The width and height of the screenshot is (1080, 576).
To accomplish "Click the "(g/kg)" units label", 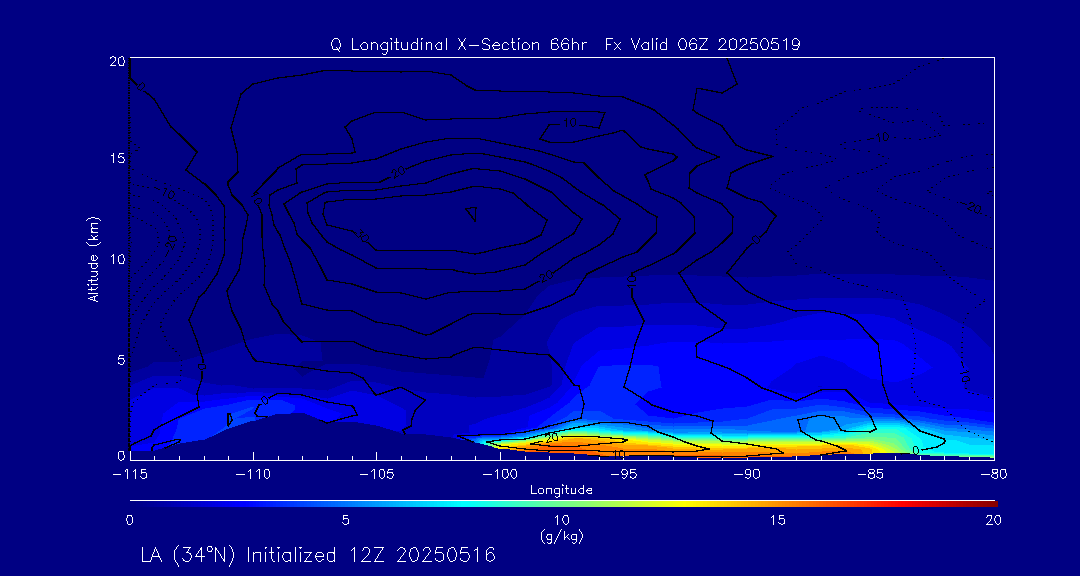I will click(x=561, y=537).
